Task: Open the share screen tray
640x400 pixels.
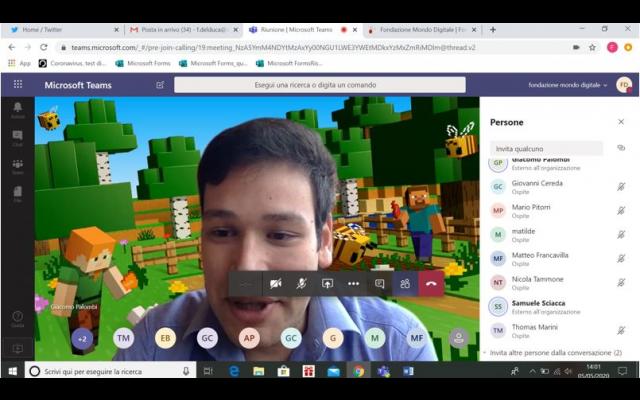Action: pos(327,283)
